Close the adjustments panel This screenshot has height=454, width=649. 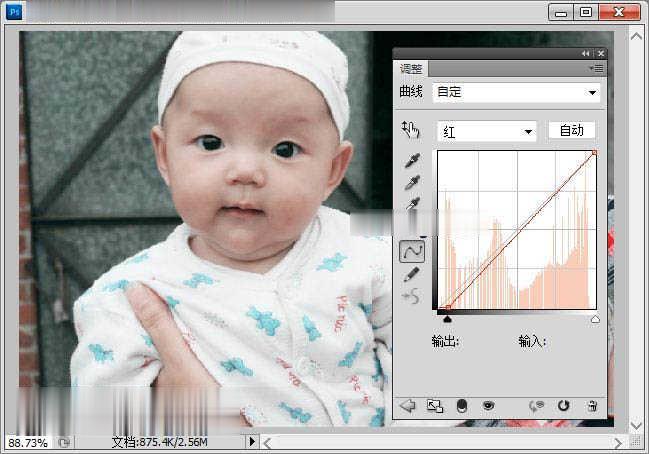coord(601,53)
